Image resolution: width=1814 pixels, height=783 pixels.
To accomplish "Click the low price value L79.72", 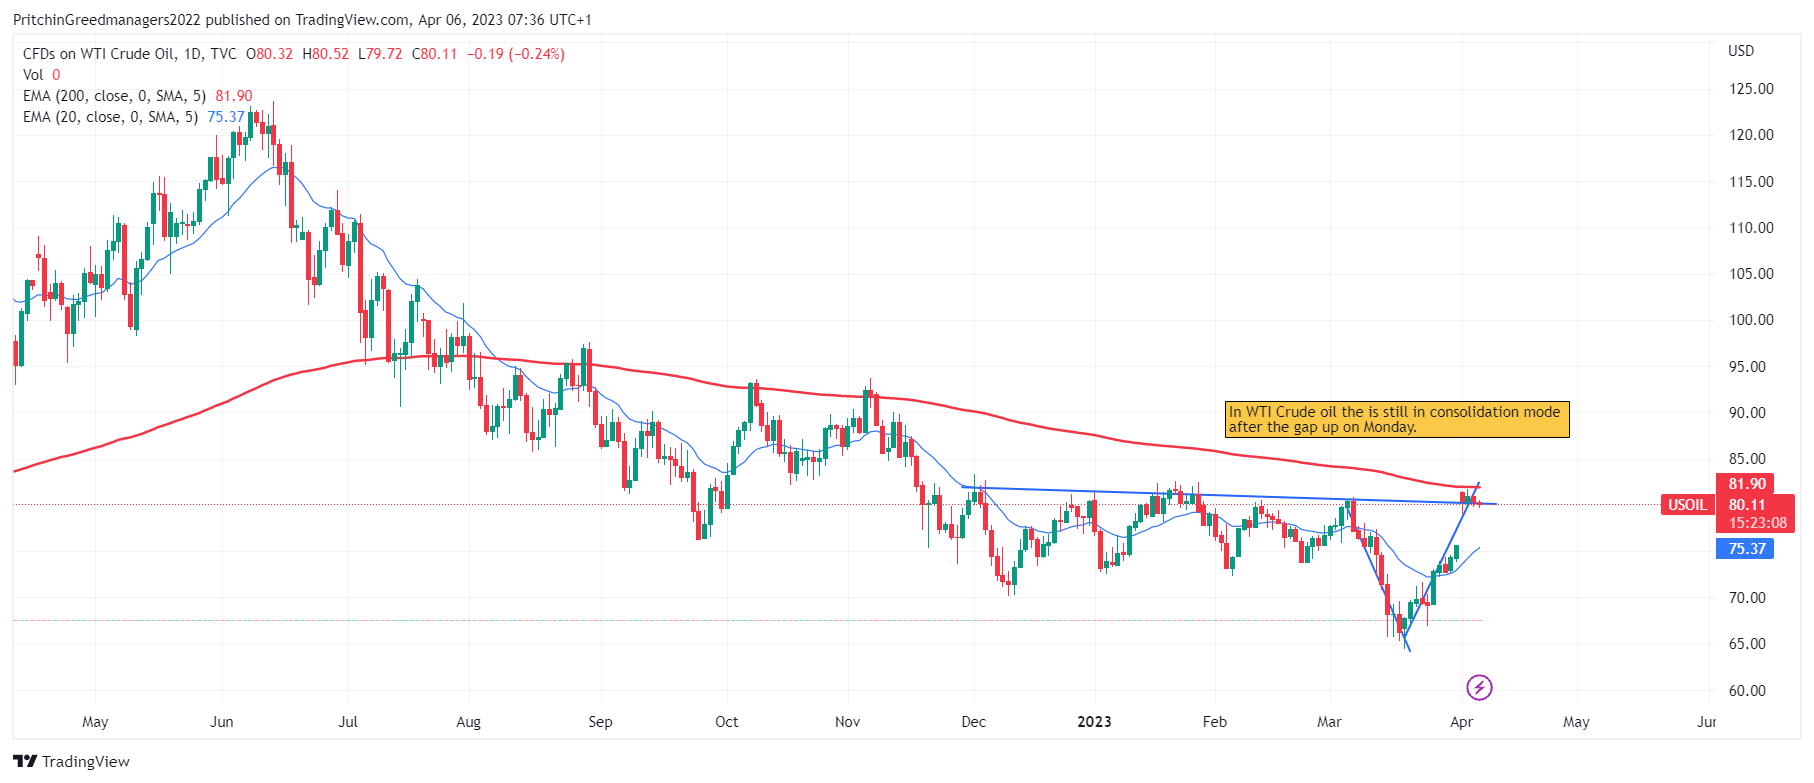I will tap(381, 54).
